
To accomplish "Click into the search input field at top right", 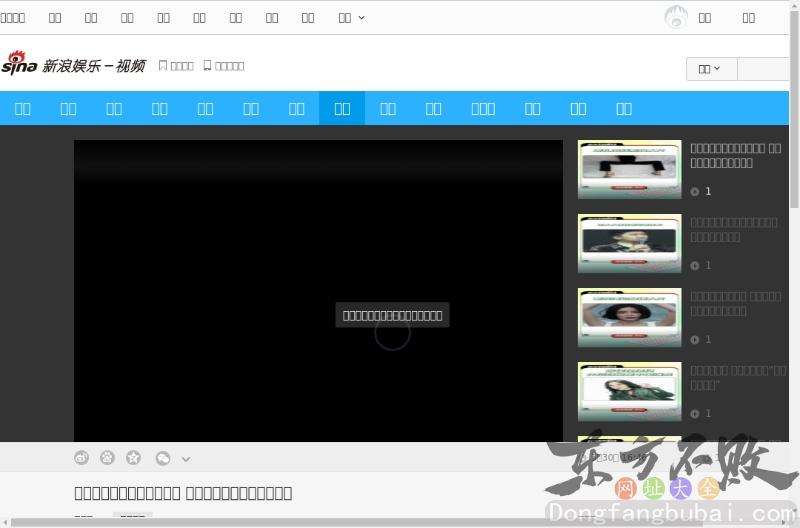I will coord(765,68).
